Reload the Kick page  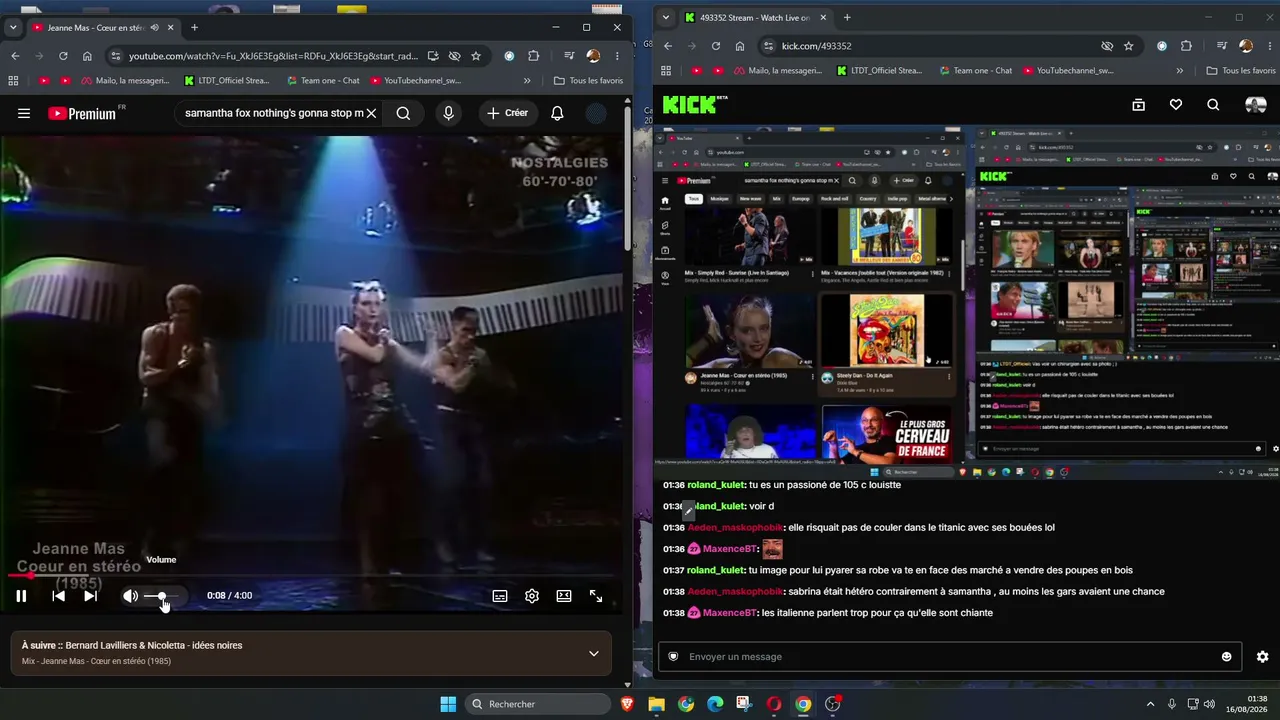click(716, 46)
